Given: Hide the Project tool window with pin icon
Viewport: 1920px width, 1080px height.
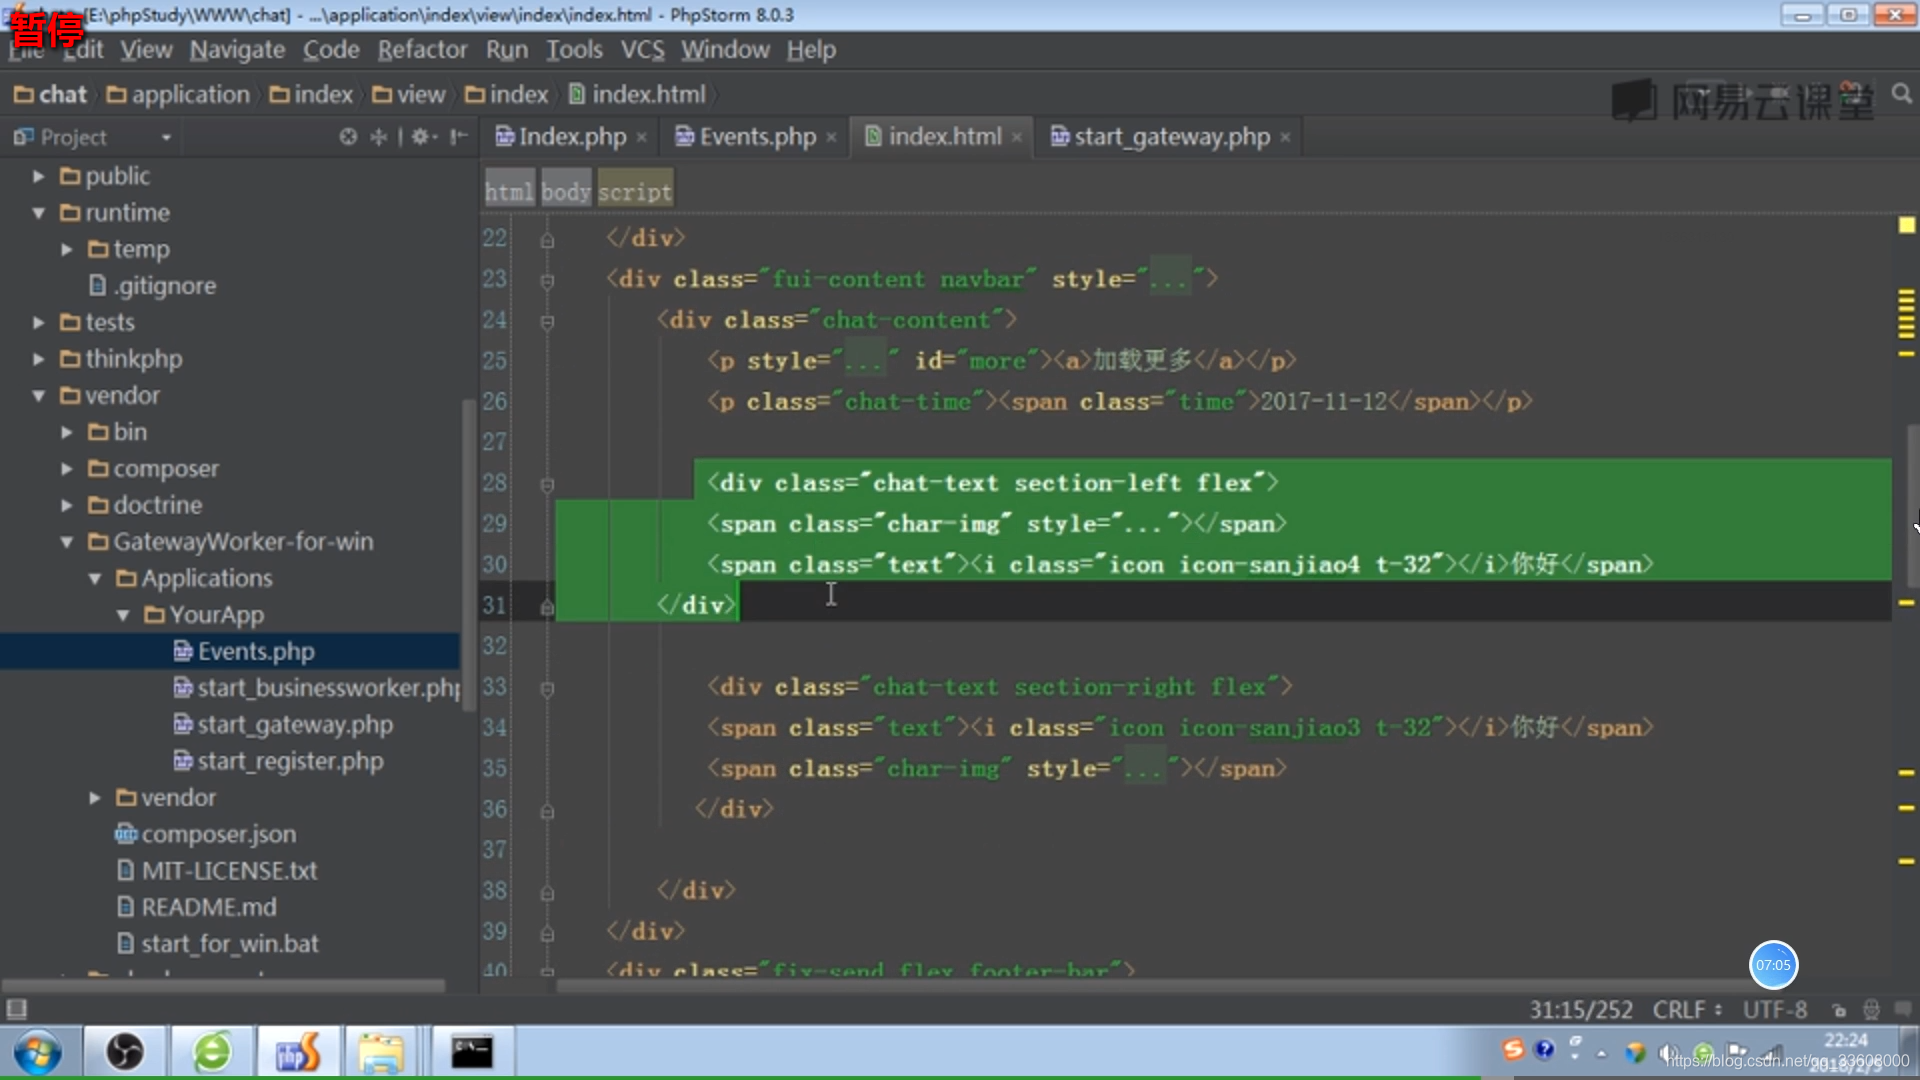Looking at the screenshot, I should point(458,137).
